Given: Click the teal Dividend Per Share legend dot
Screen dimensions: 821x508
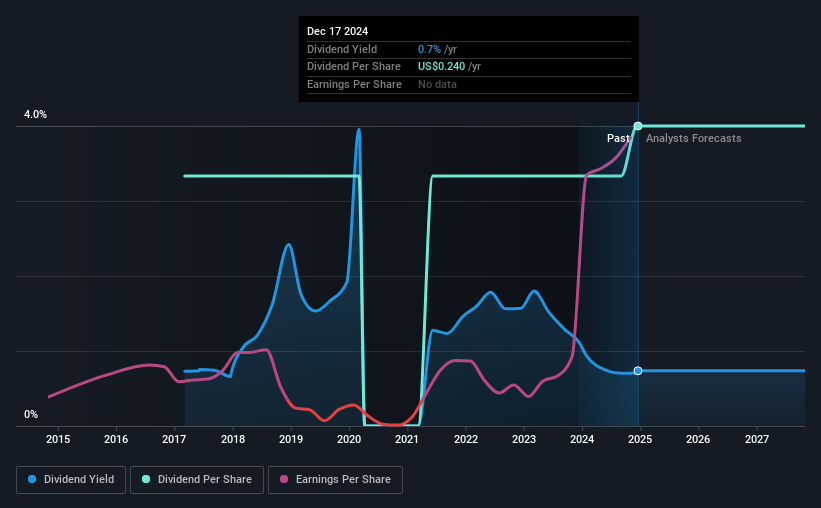Looking at the screenshot, I should [x=146, y=479].
